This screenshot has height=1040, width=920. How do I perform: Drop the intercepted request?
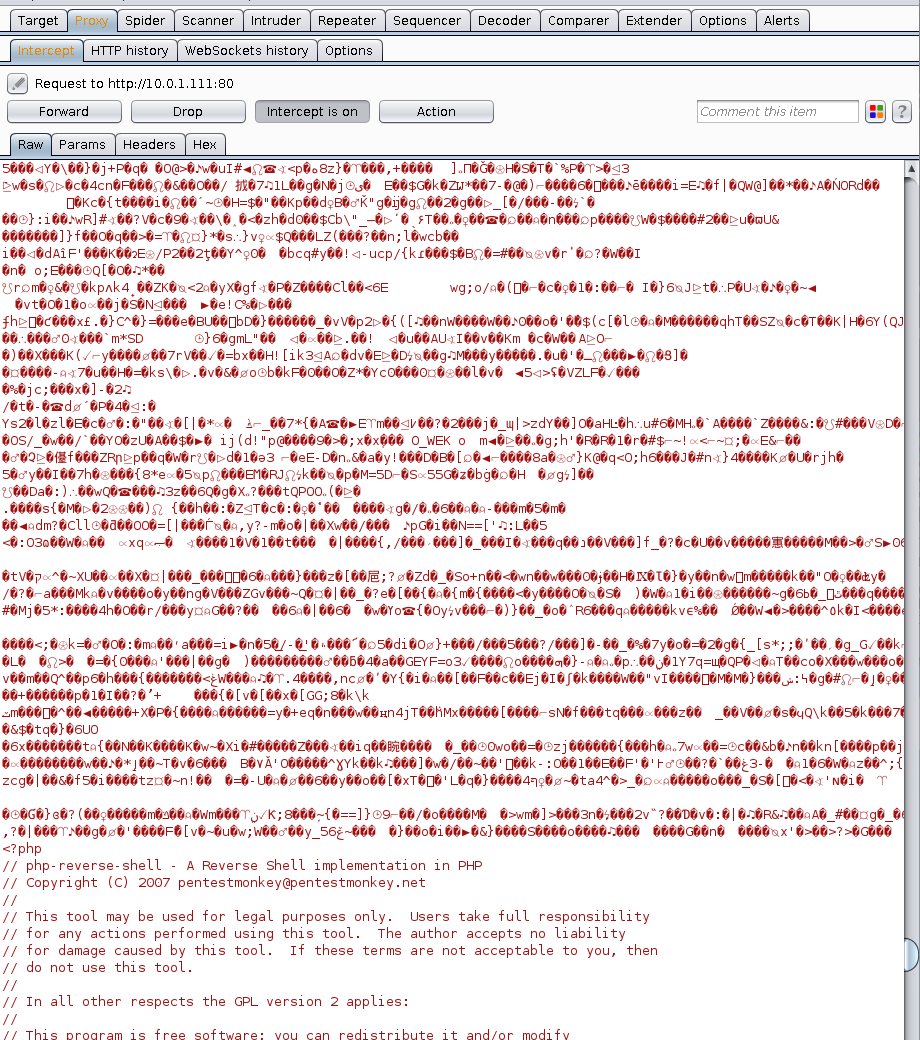[187, 111]
